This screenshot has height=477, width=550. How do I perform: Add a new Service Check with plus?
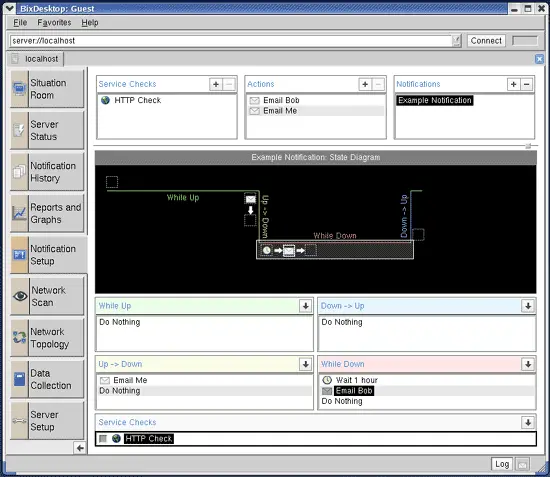point(216,84)
